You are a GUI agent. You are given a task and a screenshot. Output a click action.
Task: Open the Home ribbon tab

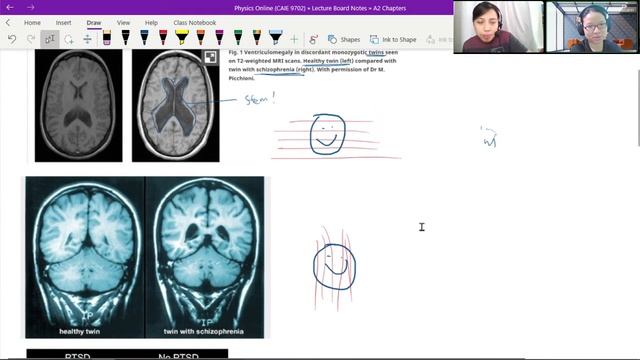pyautogui.click(x=32, y=23)
